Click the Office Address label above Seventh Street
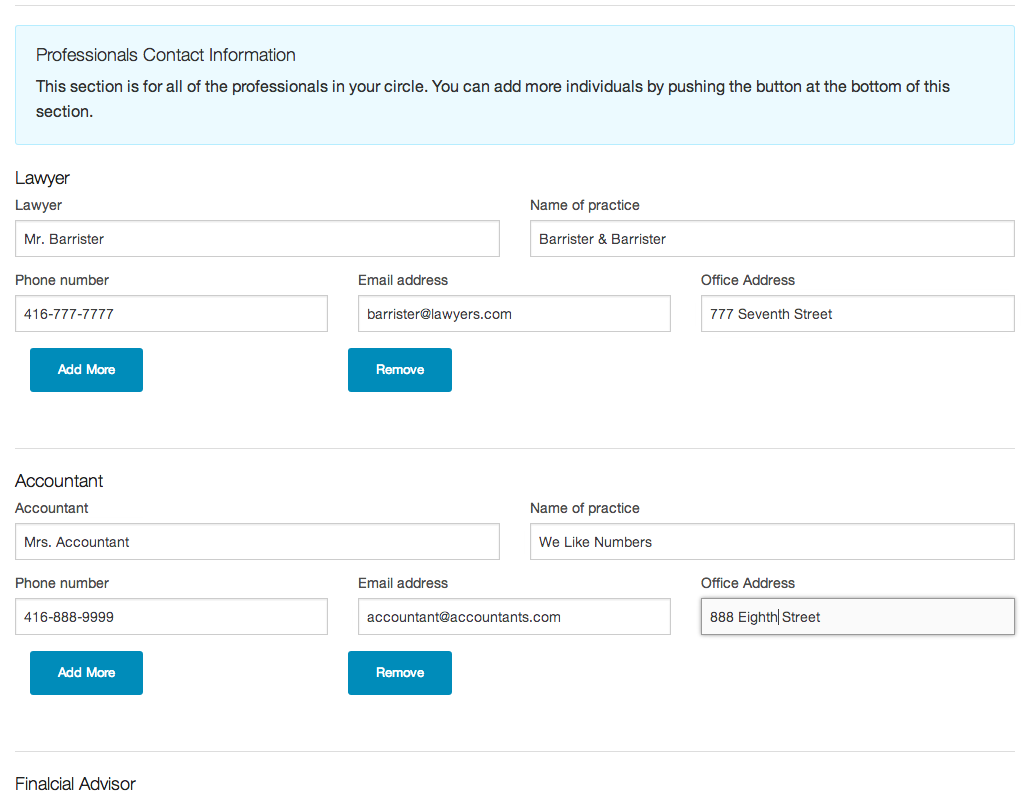The image size is (1036, 793). [x=747, y=280]
